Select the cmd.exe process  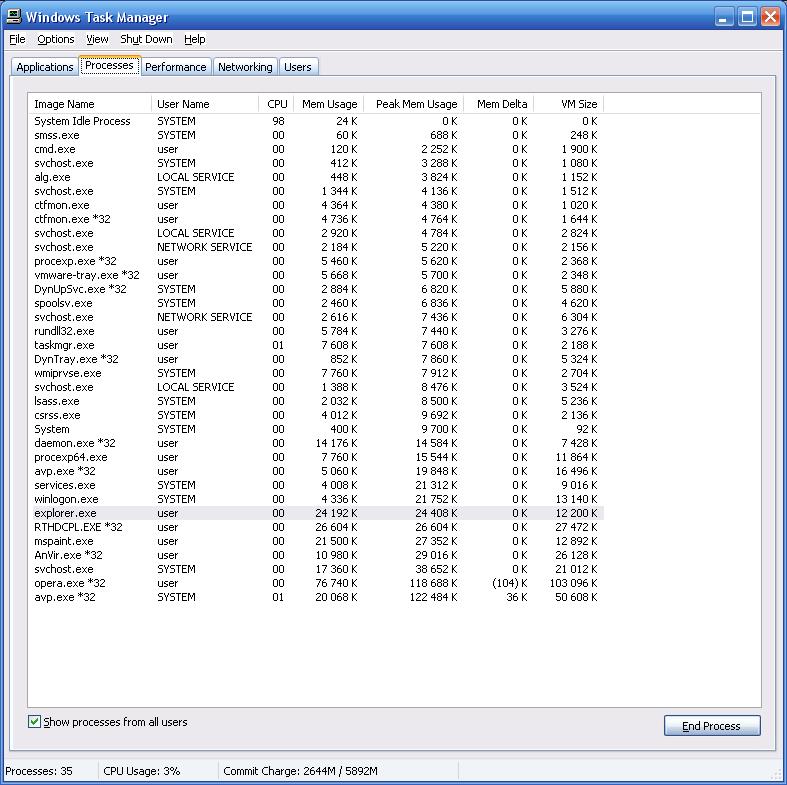tap(316, 149)
